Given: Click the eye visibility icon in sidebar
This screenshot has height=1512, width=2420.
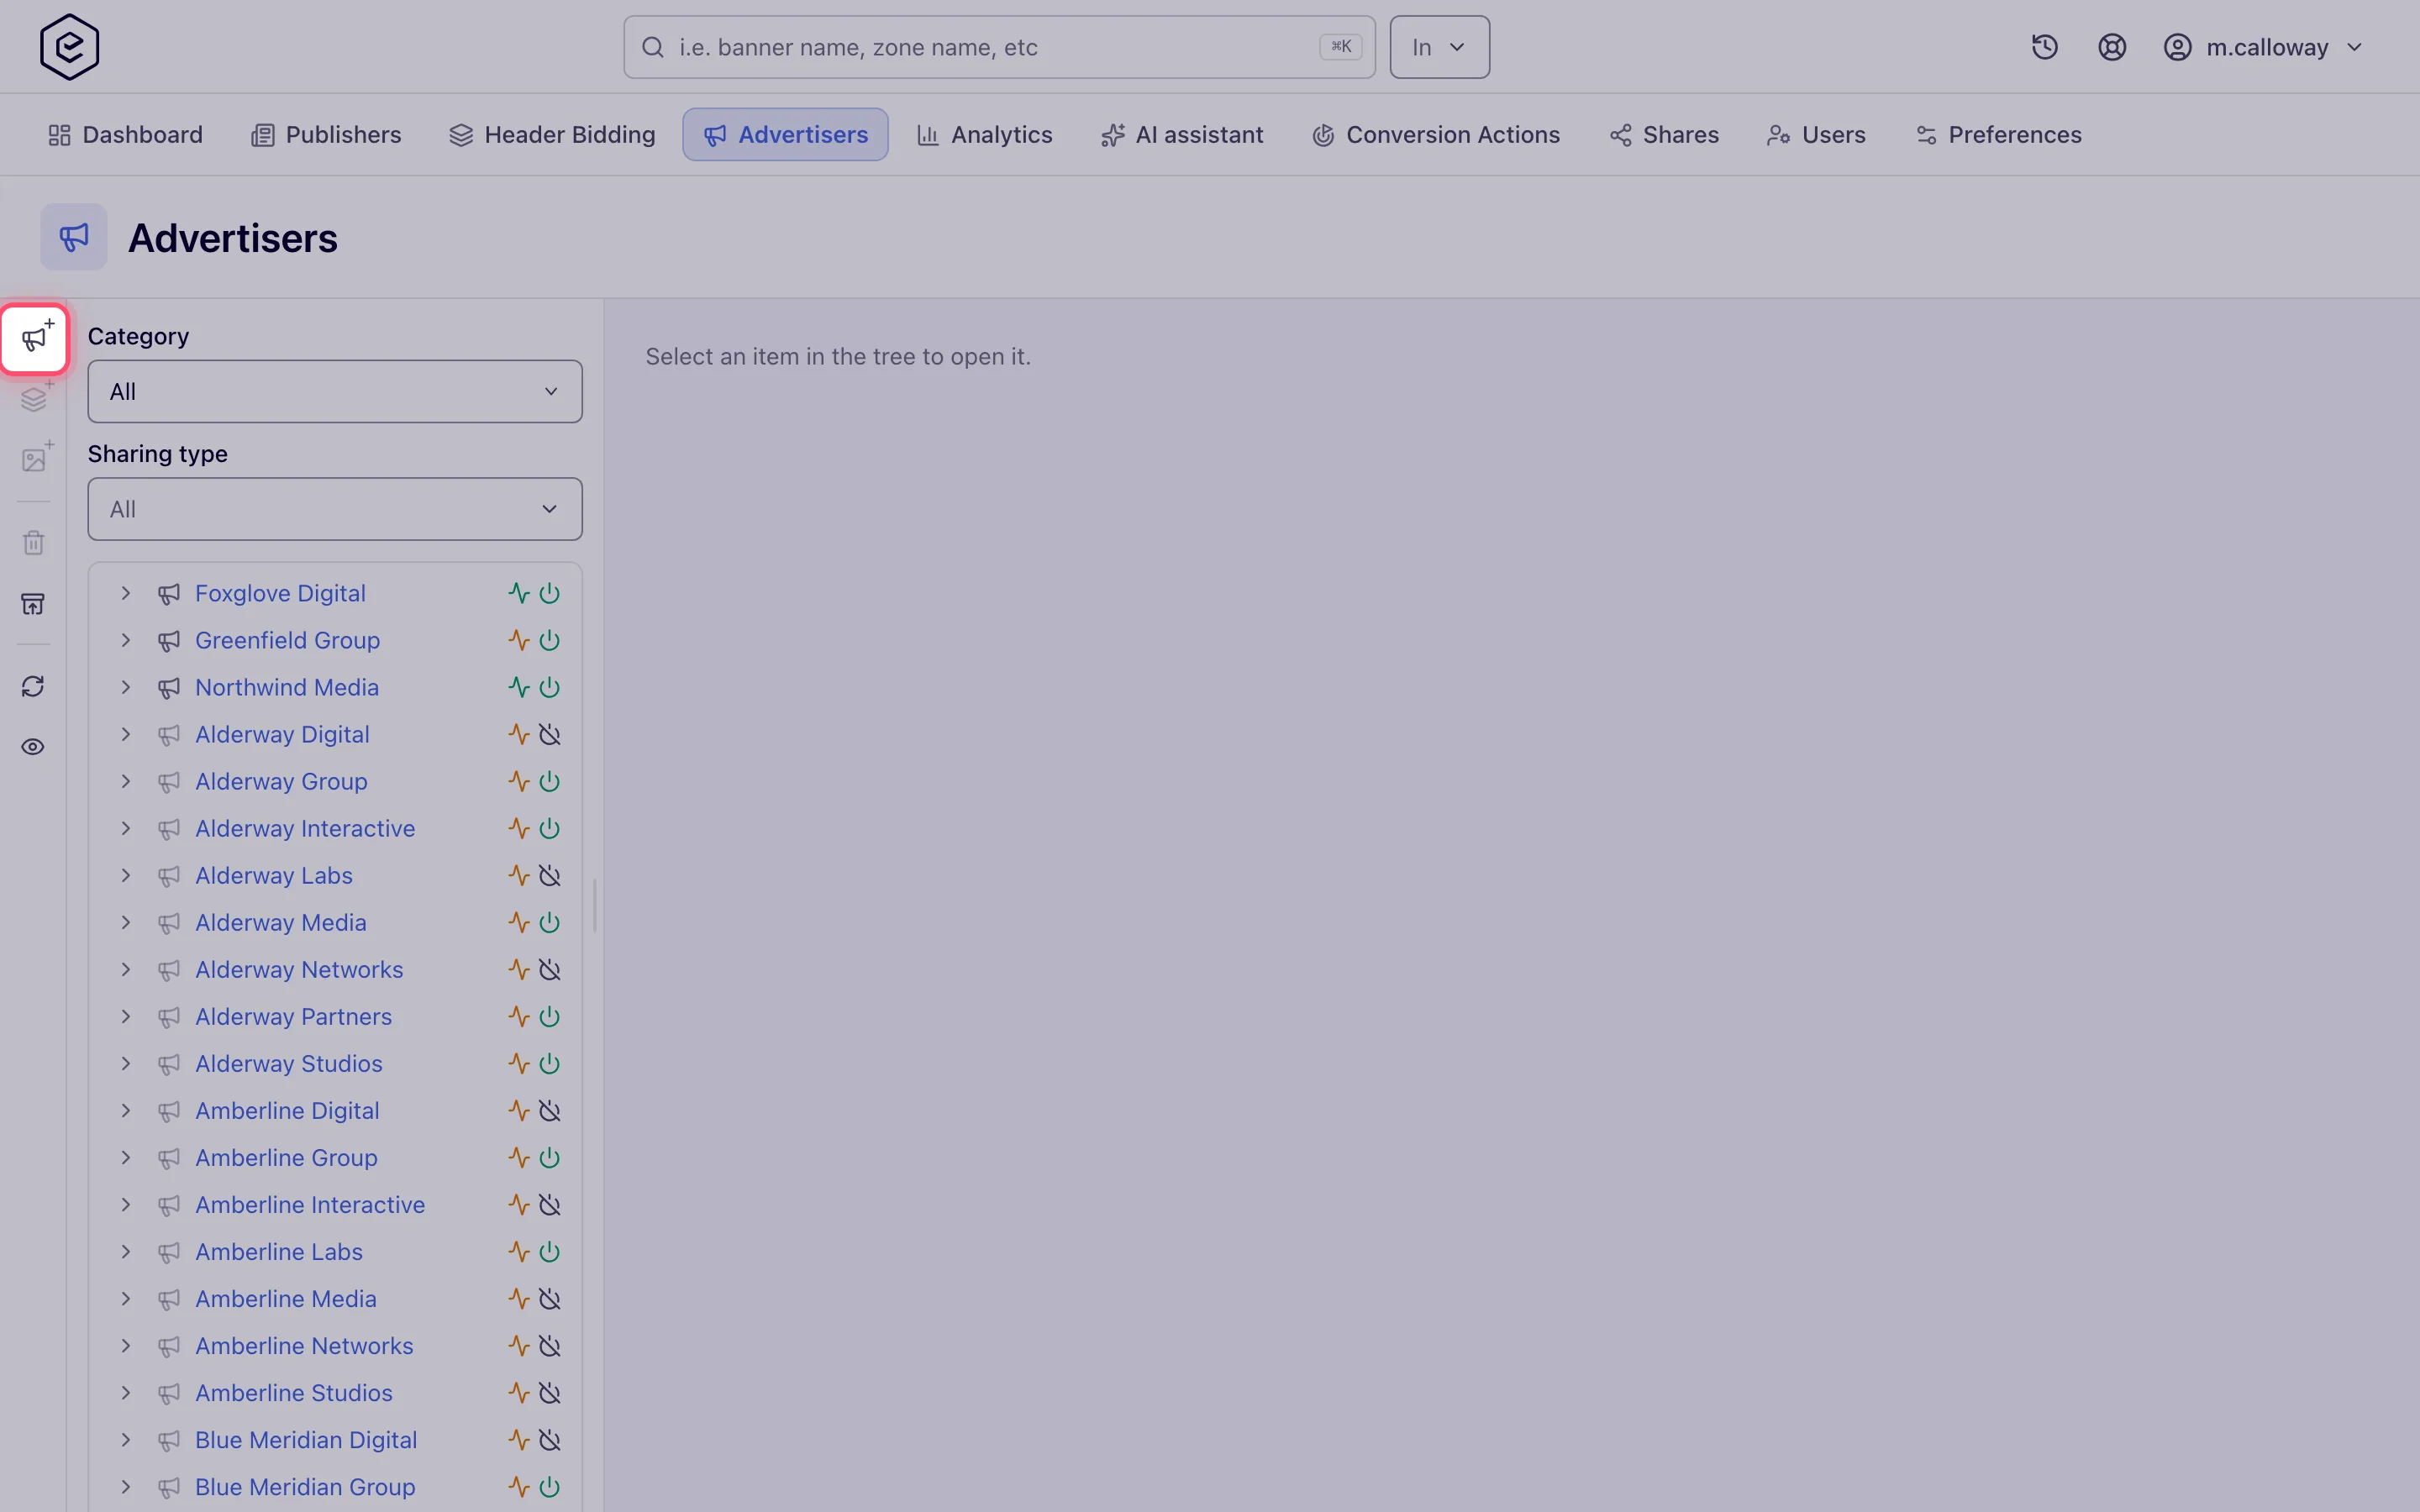Looking at the screenshot, I should coord(33,747).
